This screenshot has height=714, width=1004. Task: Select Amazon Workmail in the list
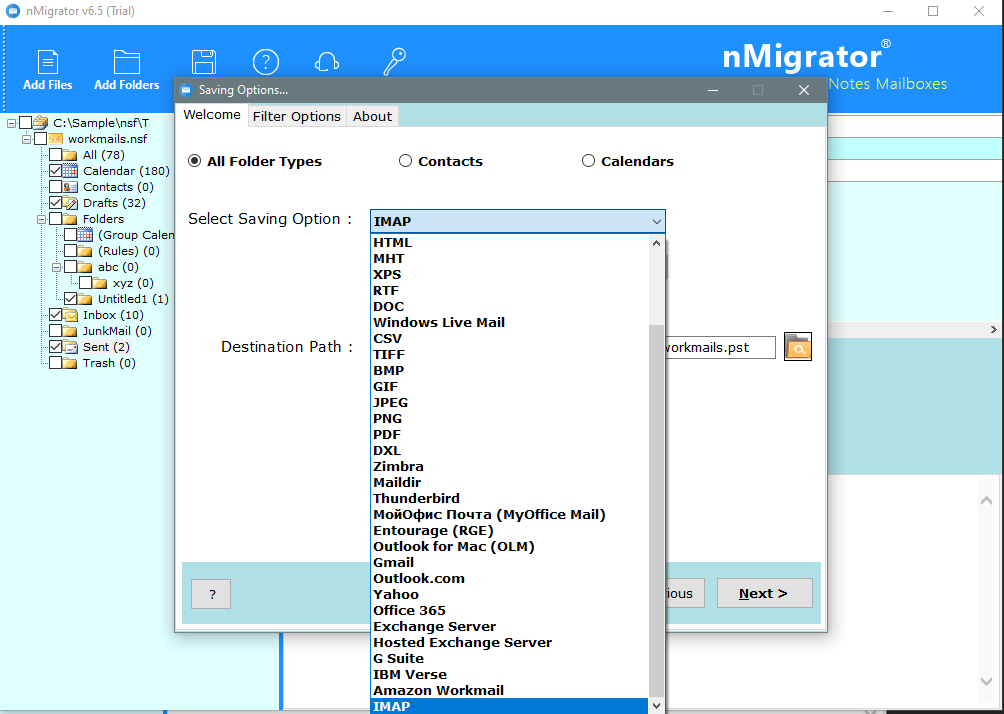[x=510, y=691]
